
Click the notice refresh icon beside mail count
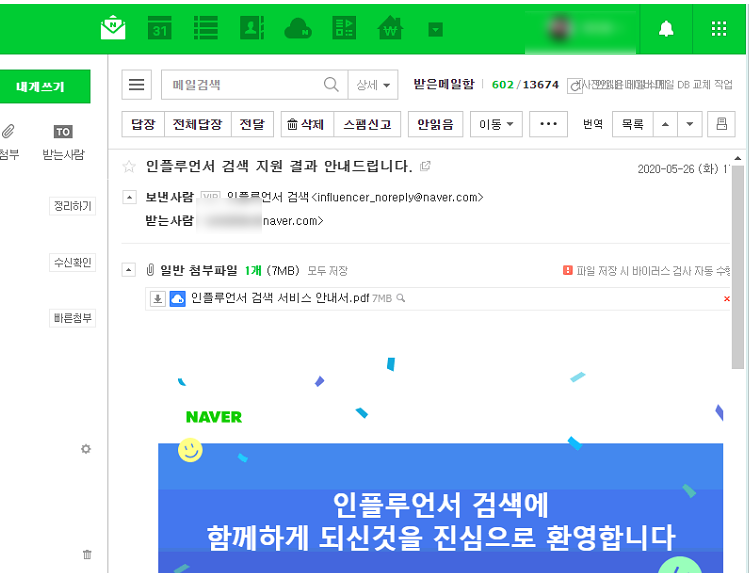coord(575,86)
